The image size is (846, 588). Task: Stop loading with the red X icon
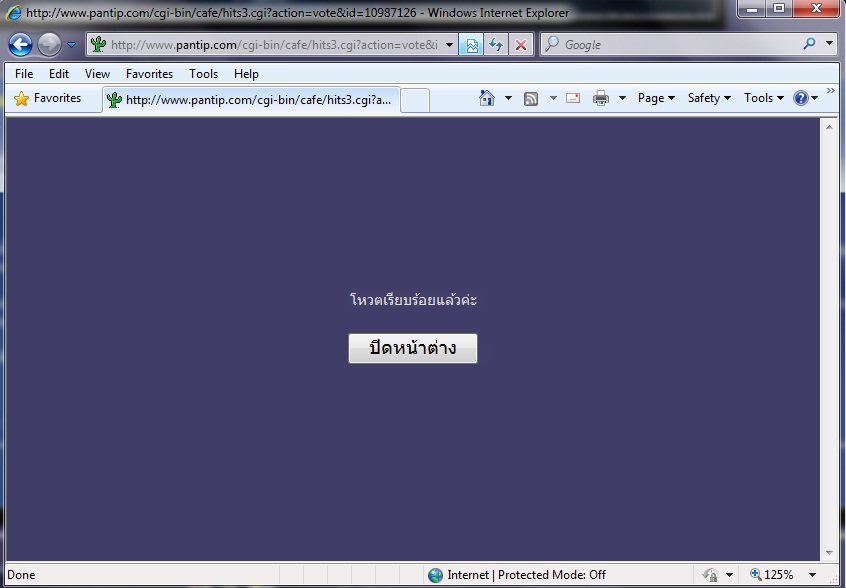[521, 45]
